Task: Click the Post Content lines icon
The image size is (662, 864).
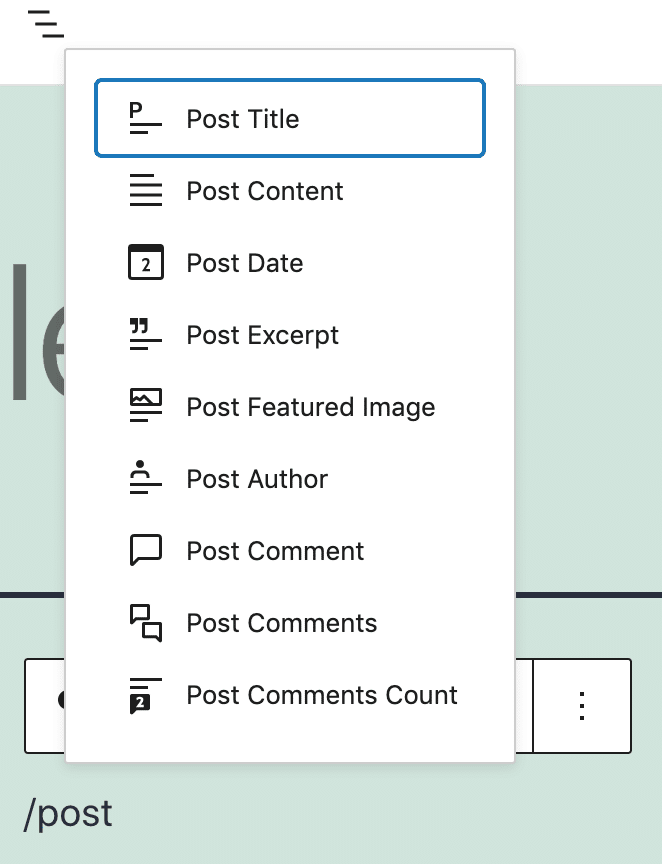Action: 146,191
